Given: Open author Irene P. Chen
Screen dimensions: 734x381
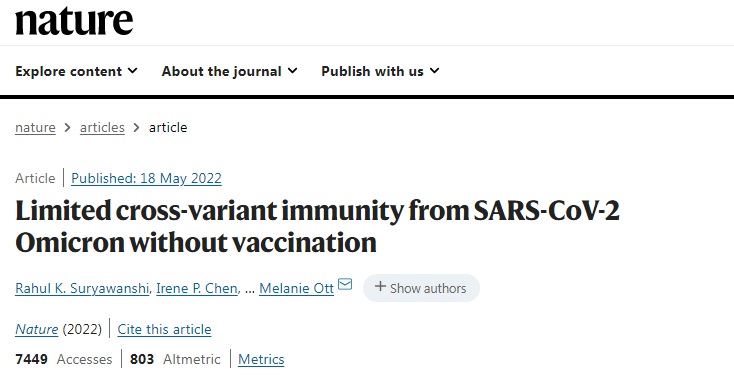Looking at the screenshot, I should point(197,288).
